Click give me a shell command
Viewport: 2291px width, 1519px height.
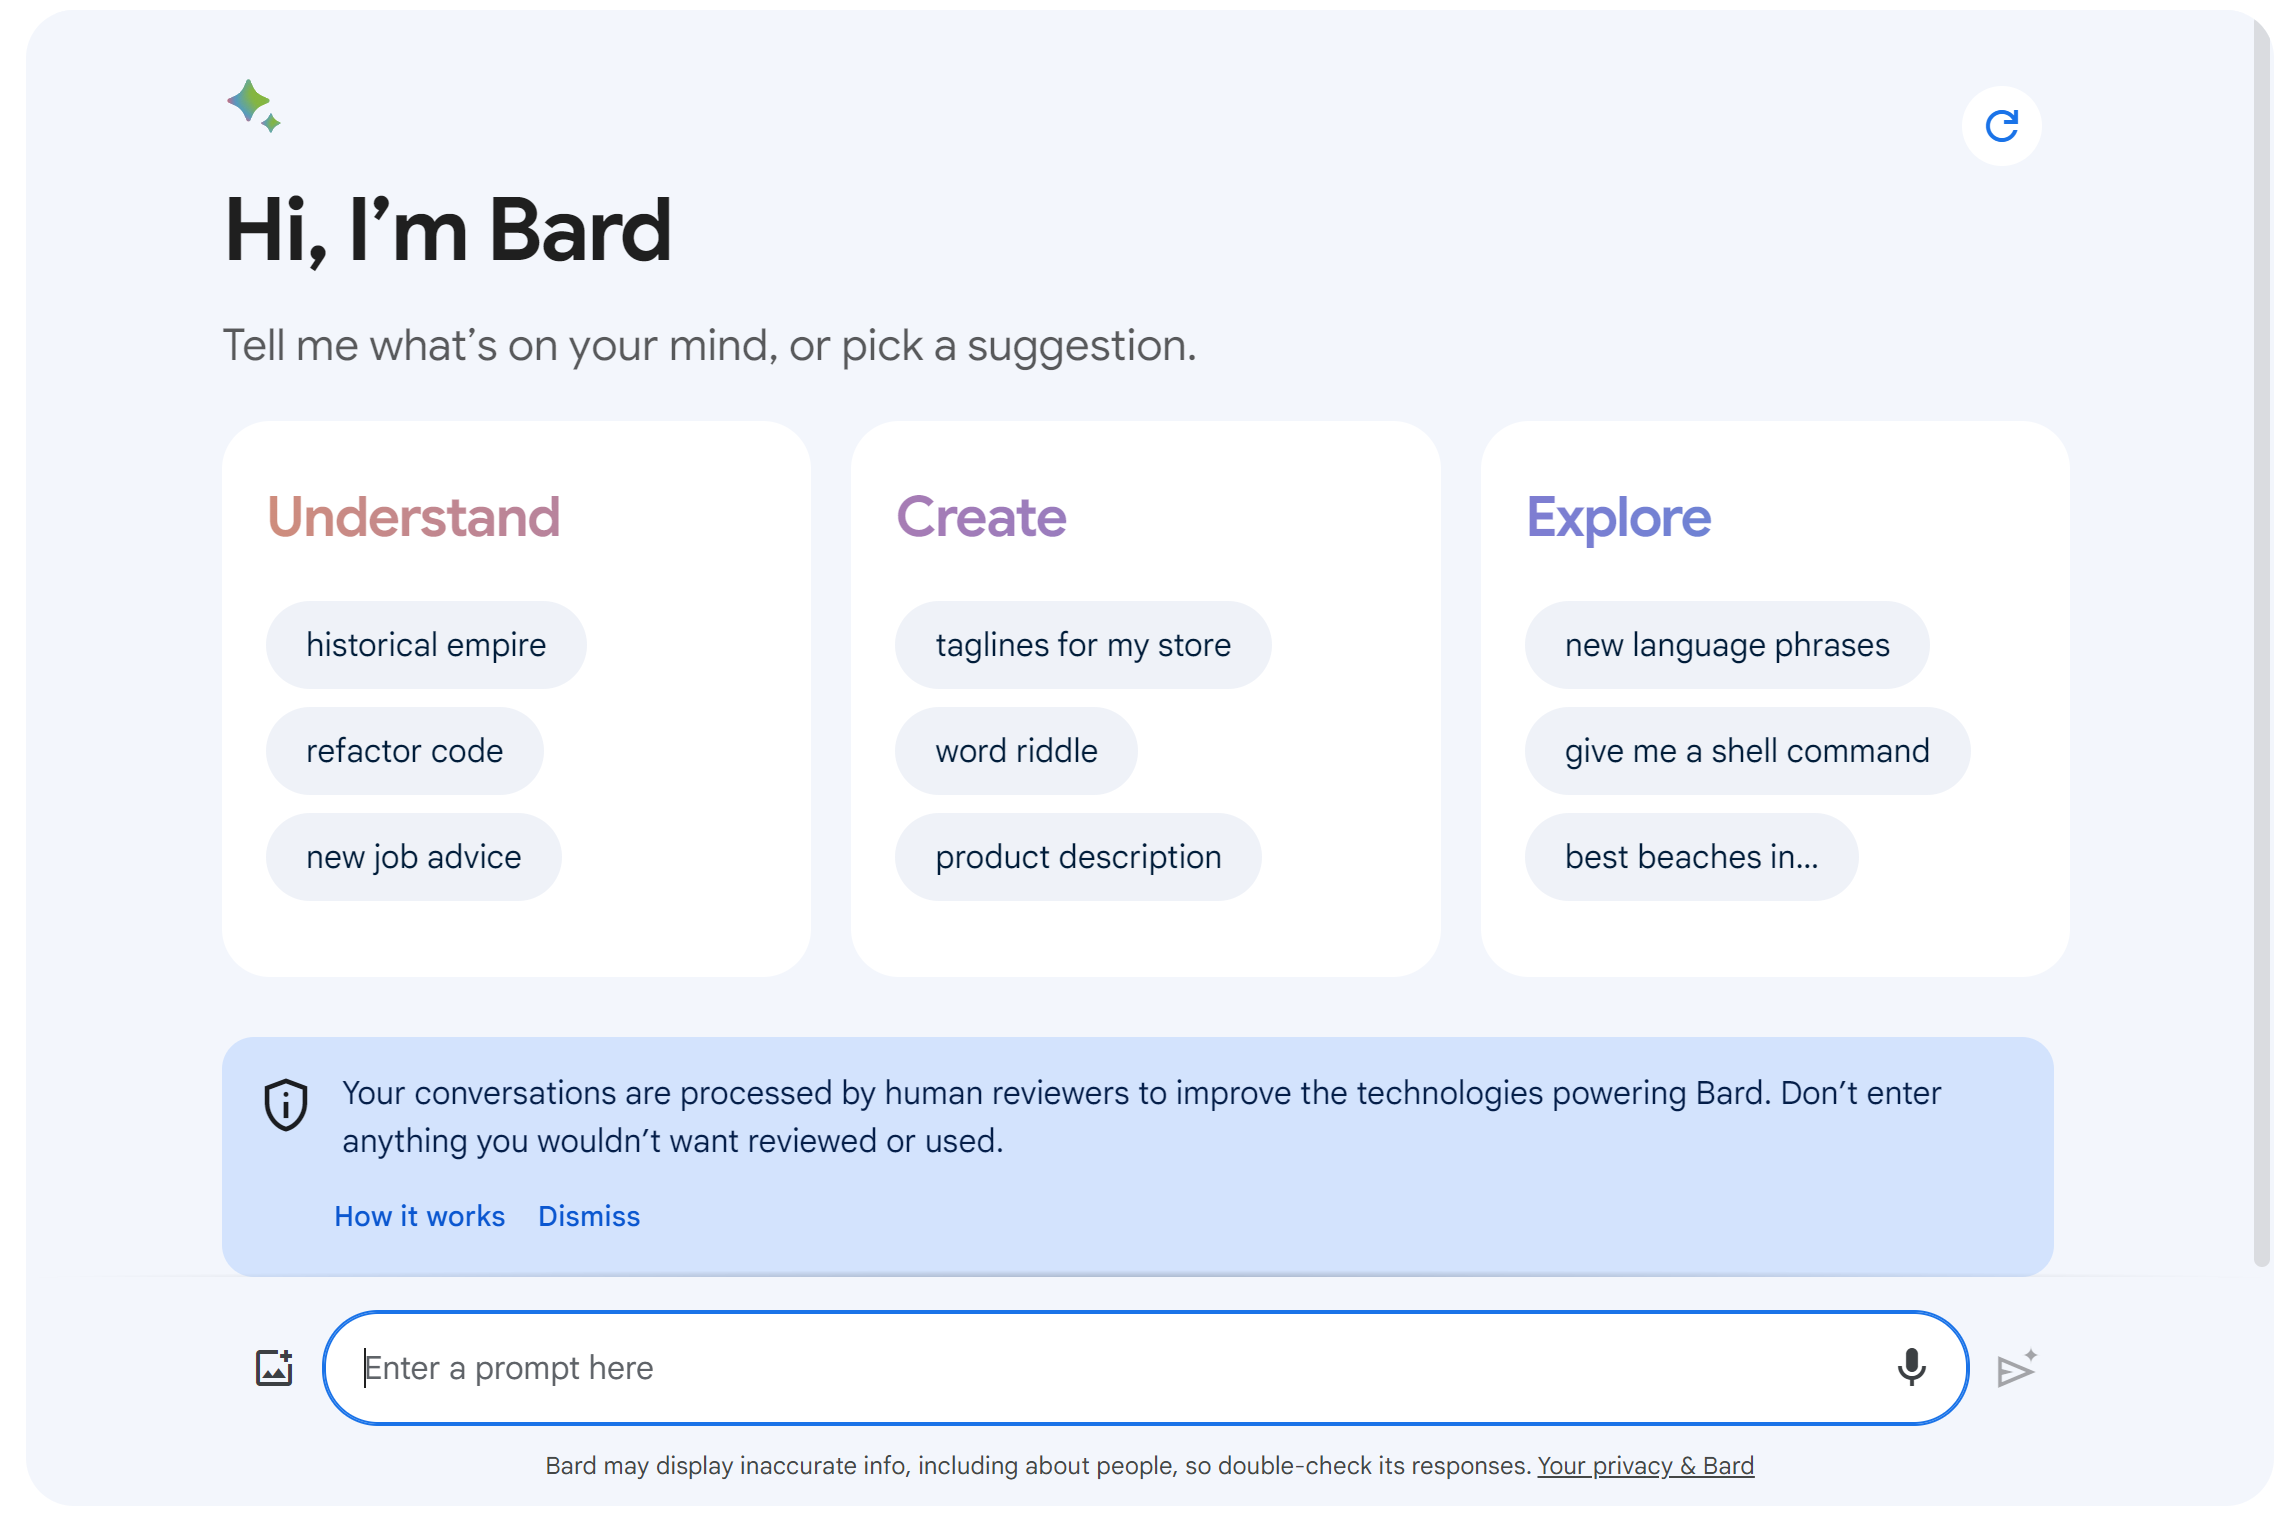pyautogui.click(x=1747, y=750)
